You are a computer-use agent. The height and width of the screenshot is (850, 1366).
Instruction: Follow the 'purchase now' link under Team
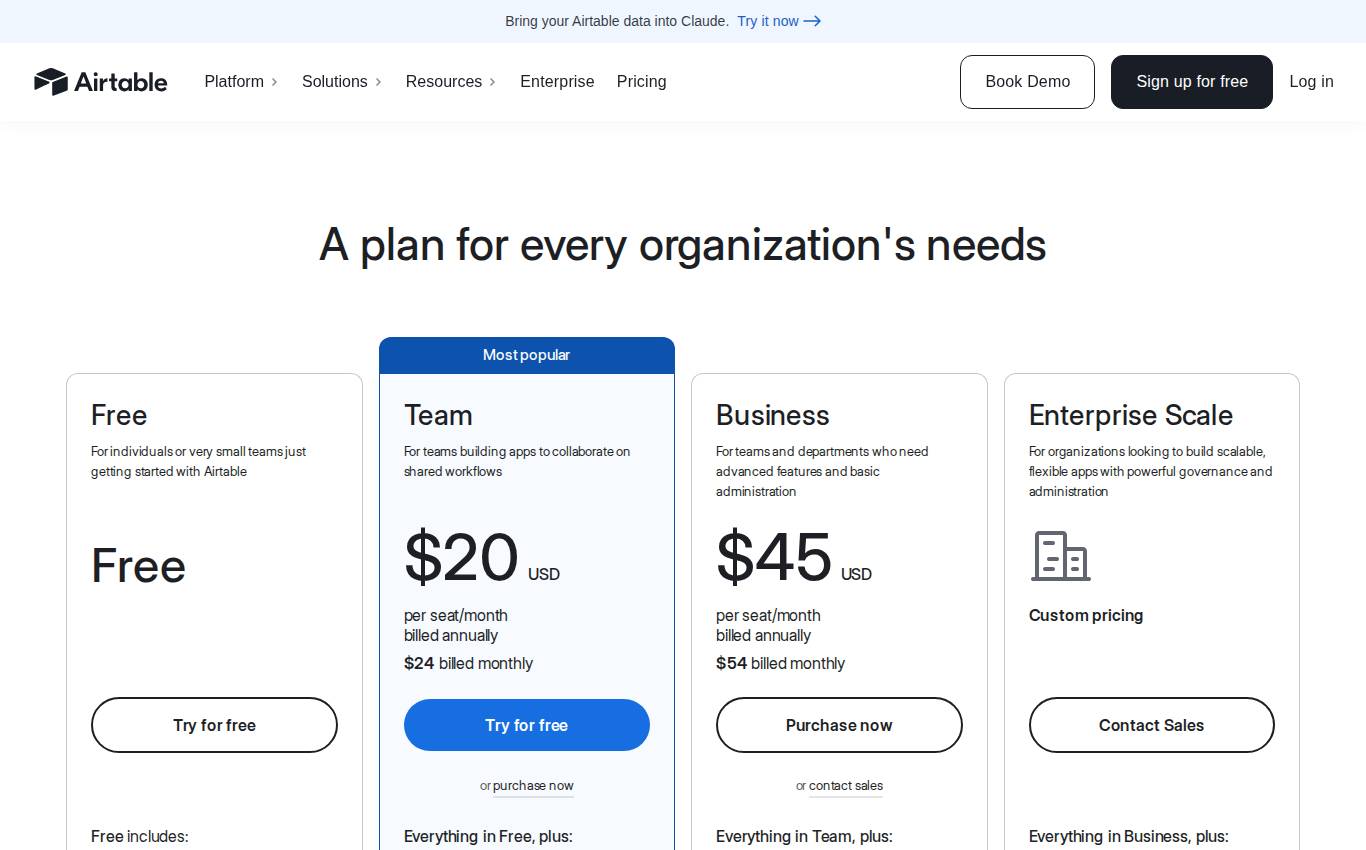[x=533, y=786]
